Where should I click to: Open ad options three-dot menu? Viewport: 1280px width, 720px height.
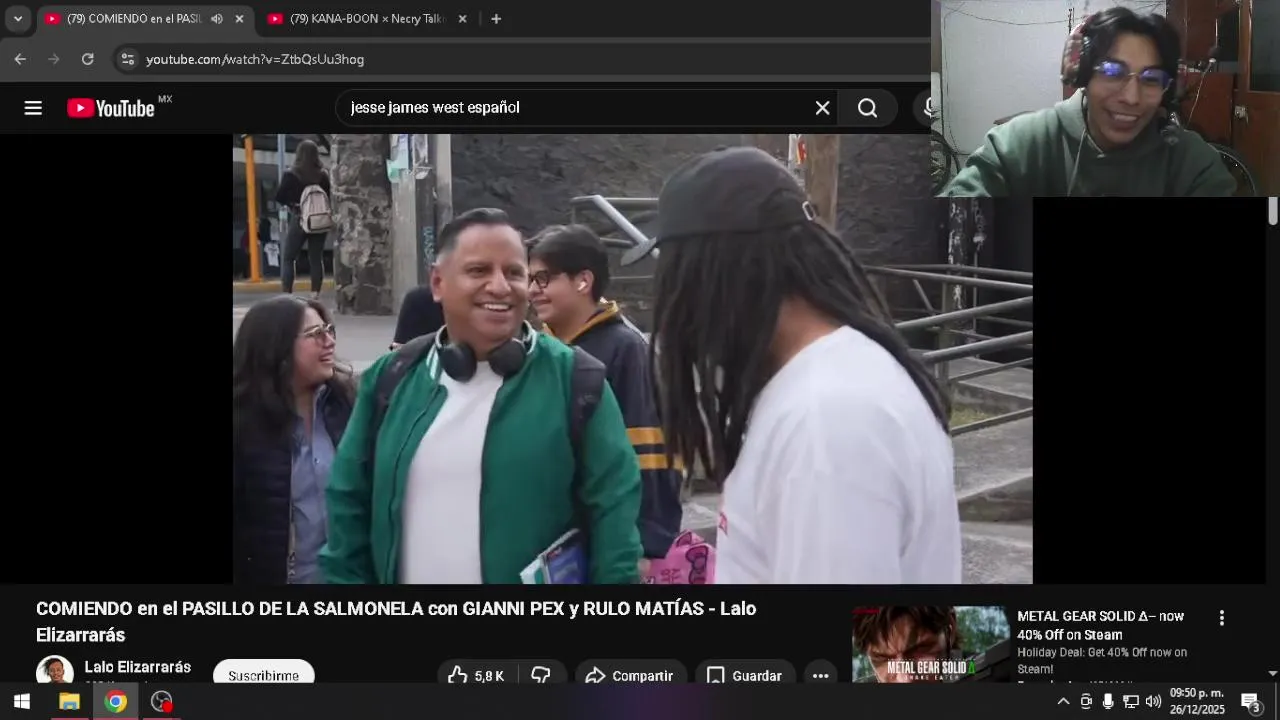coord(1221,618)
